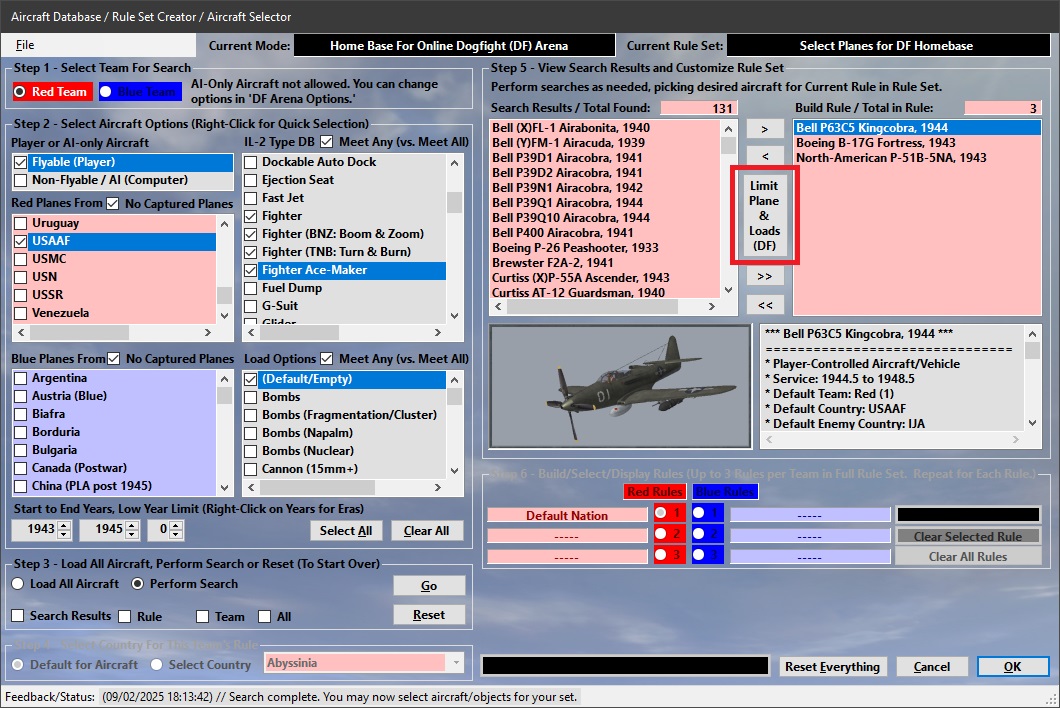
Task: Click the Cancel button
Action: pos(932,667)
